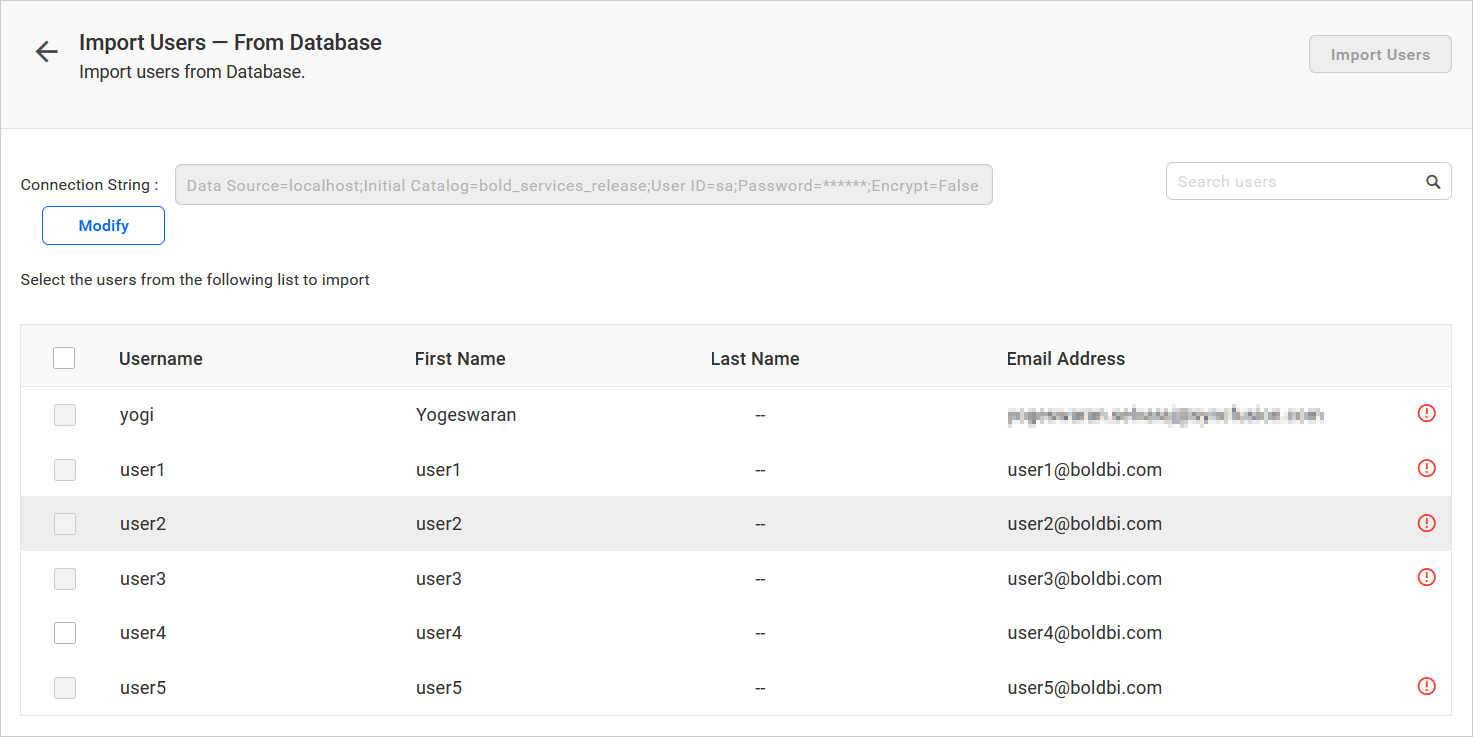Click the Last Name column header
This screenshot has height=737, width=1473.
point(755,359)
